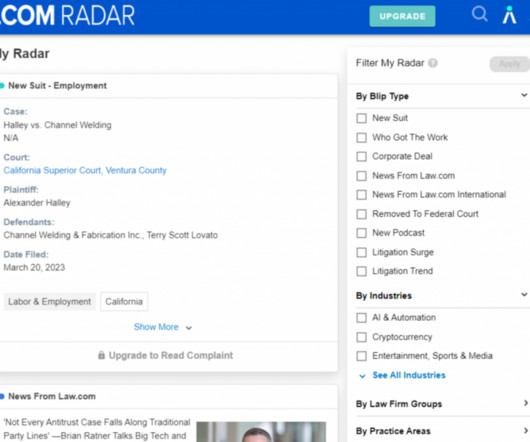
Task: Open the Radar profile logo icon
Action: [x=509, y=15]
